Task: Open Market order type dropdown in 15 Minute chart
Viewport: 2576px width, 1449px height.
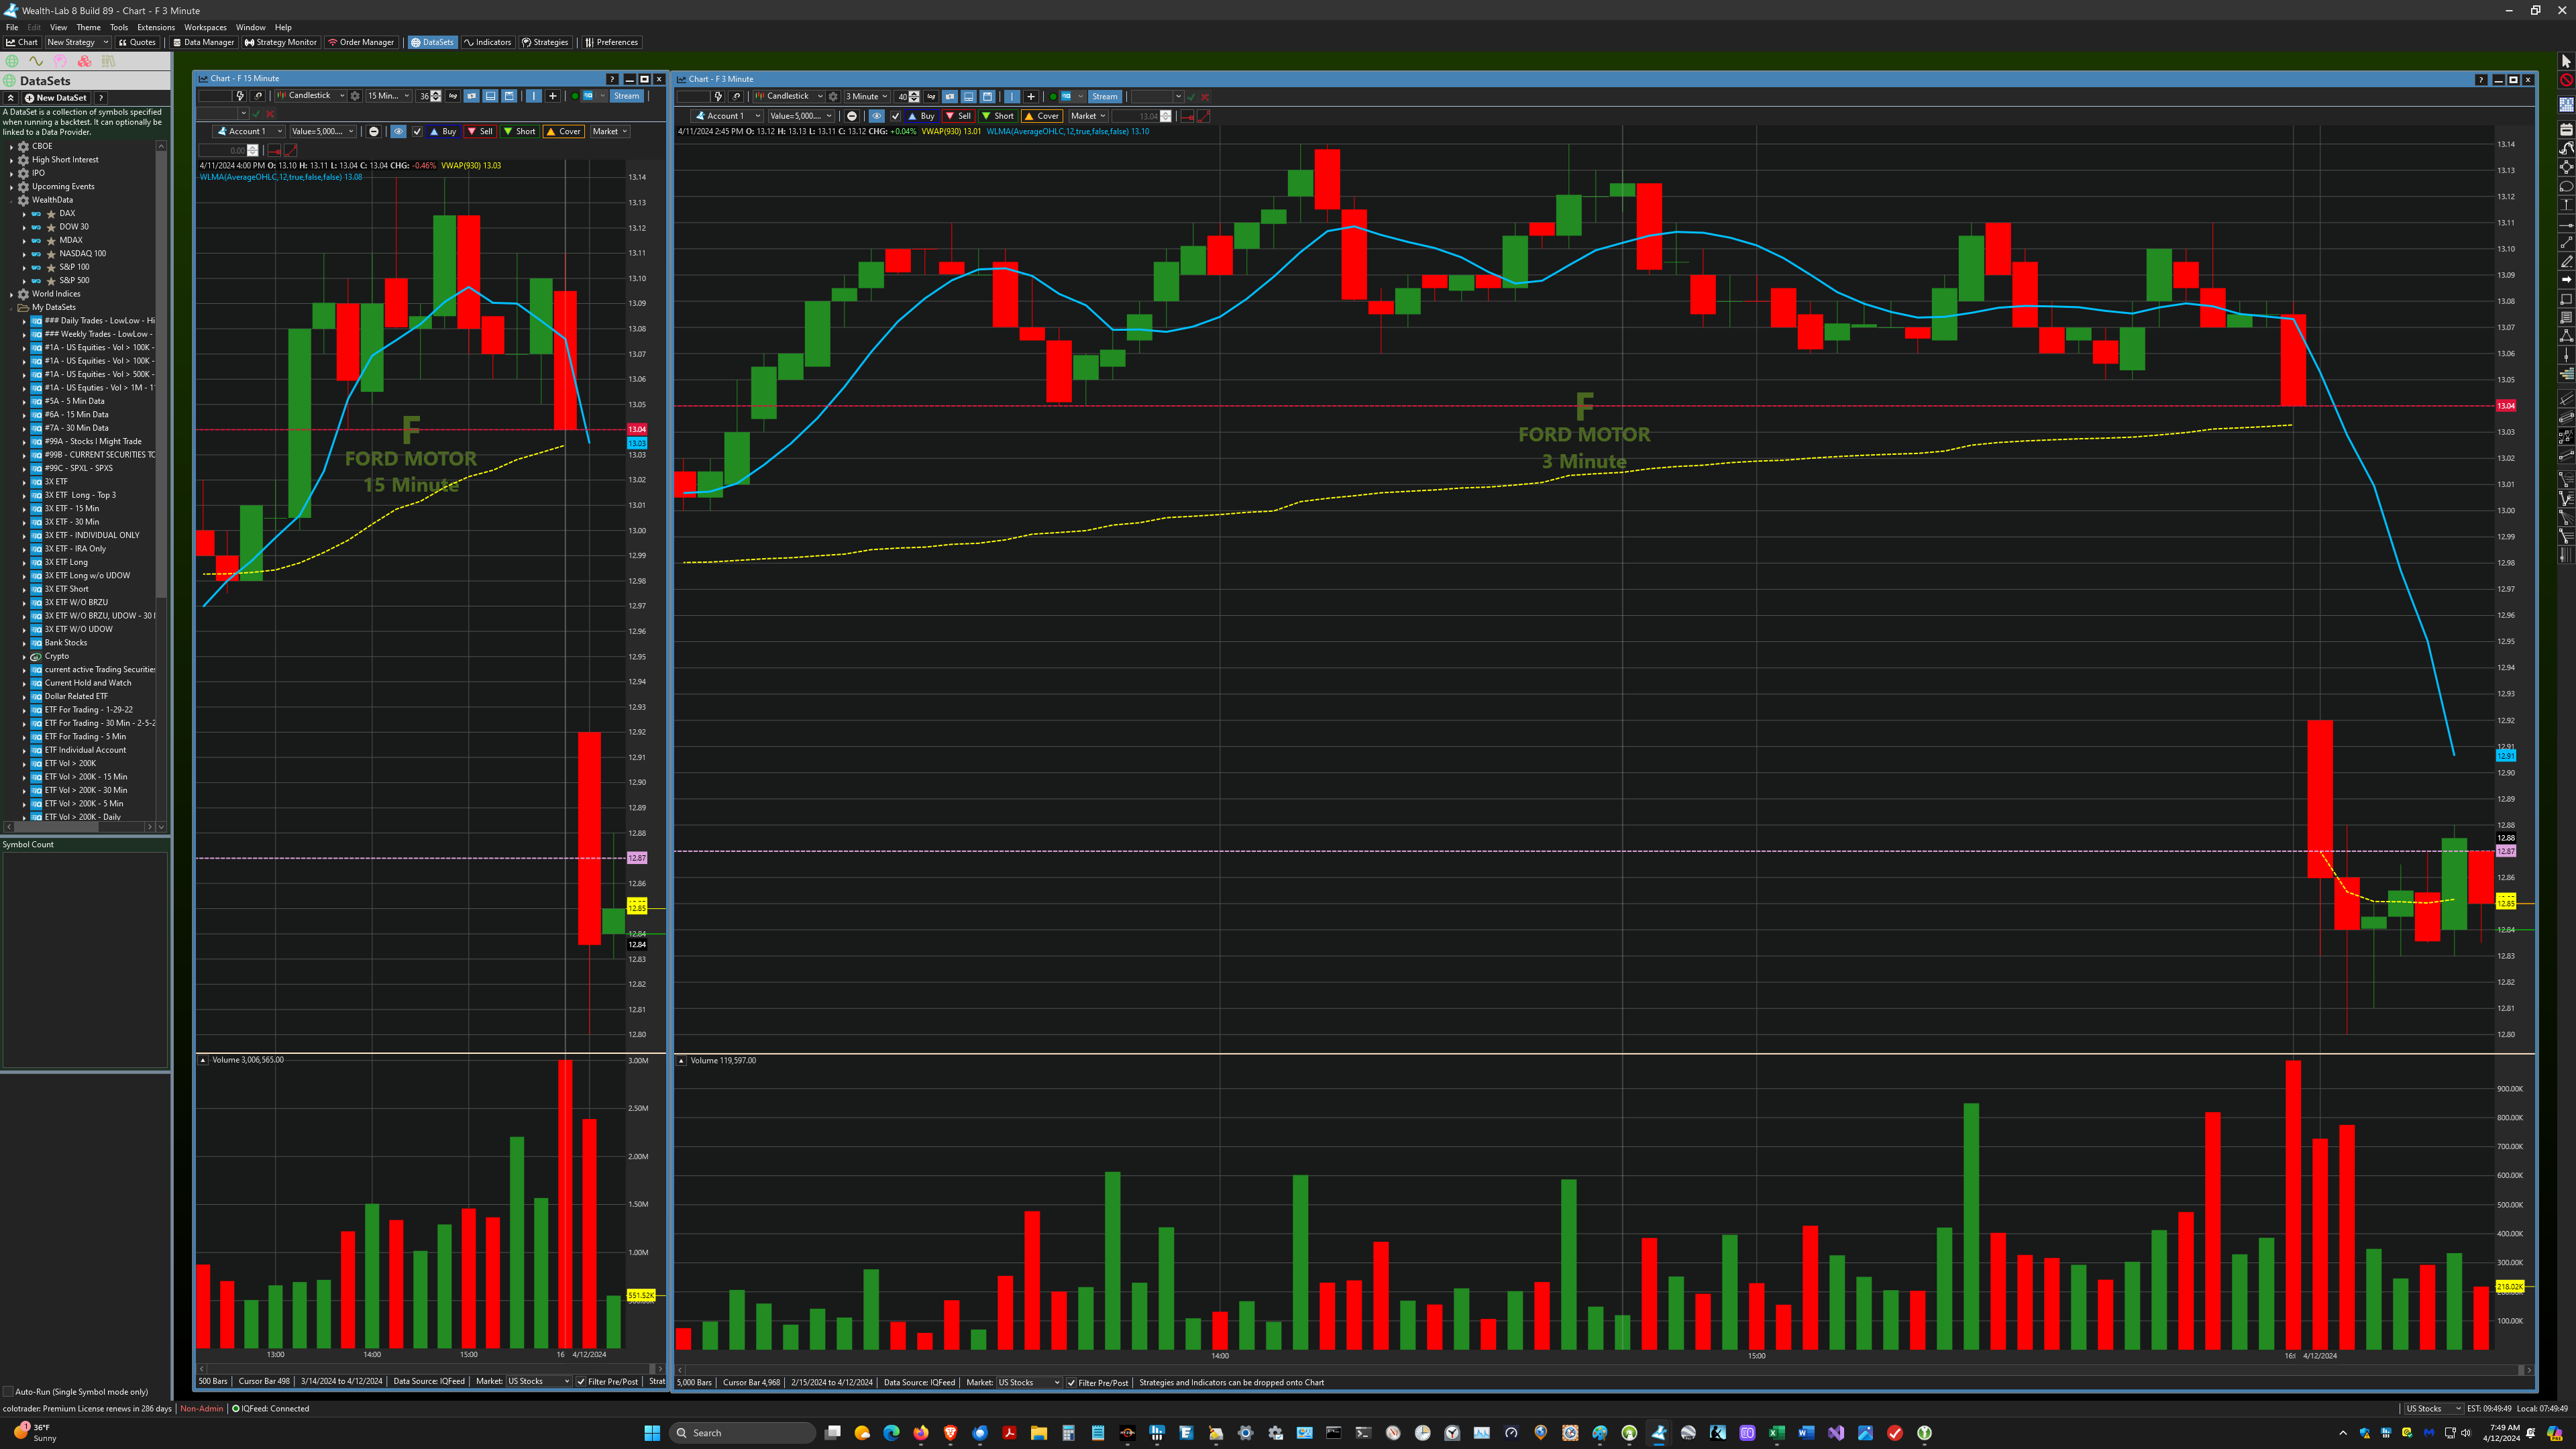Action: 610,131
